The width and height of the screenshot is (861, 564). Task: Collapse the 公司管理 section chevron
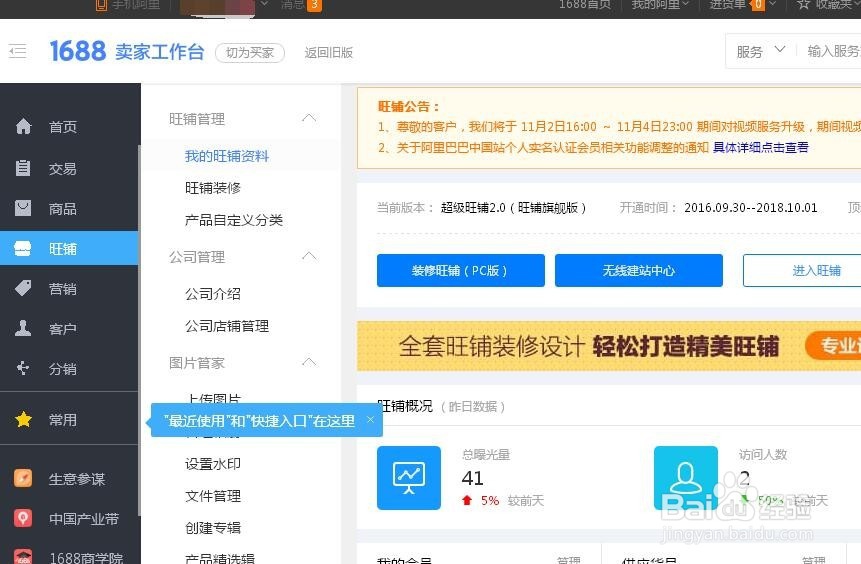click(x=309, y=256)
